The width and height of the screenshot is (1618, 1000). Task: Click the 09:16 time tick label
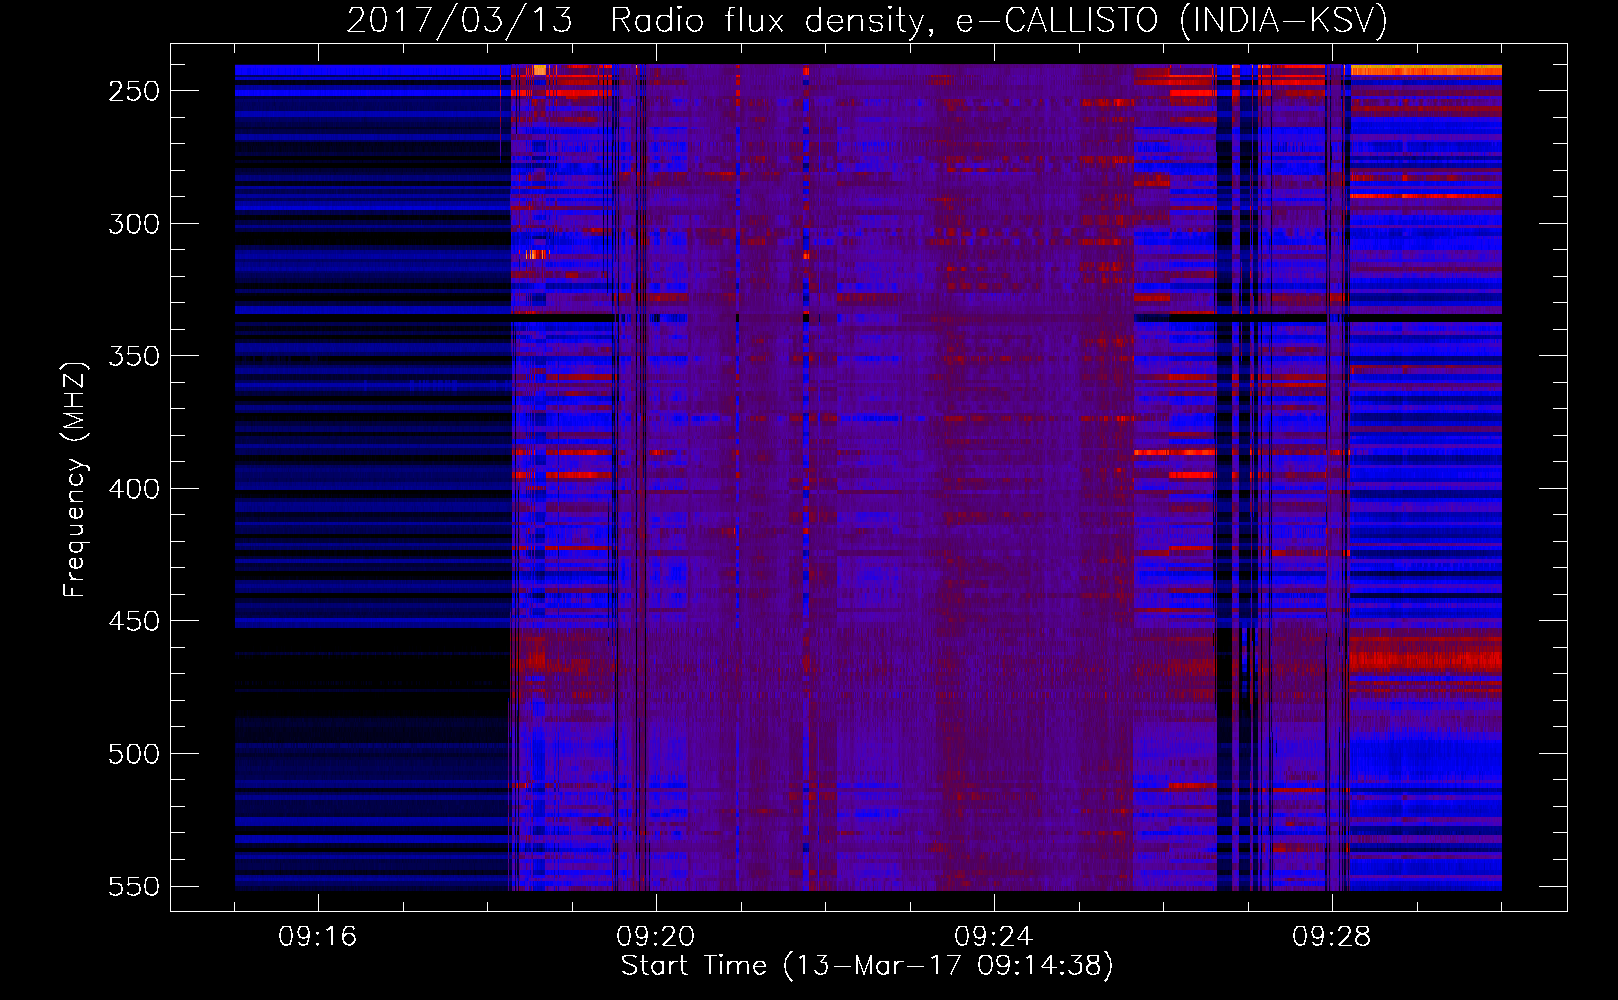[x=318, y=937]
